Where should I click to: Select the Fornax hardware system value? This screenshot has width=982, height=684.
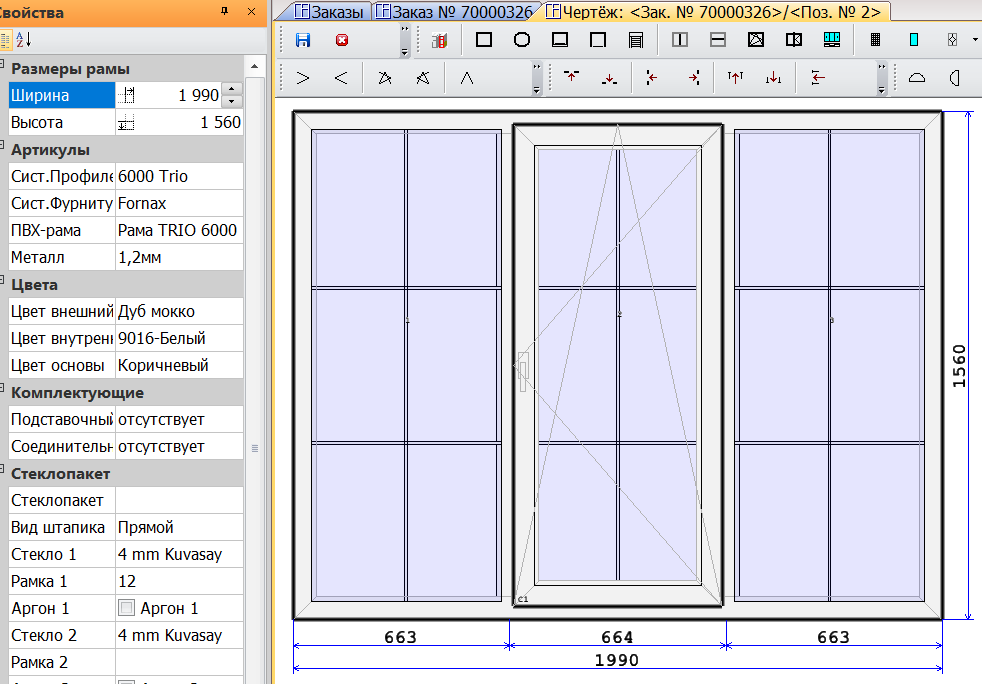click(179, 204)
